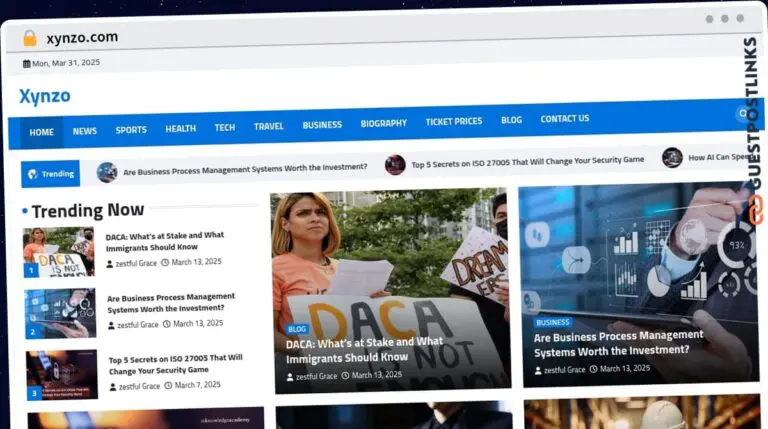This screenshot has width=768, height=429.
Task: Click the round thumbnail before Business Process ticker
Action: click(107, 172)
